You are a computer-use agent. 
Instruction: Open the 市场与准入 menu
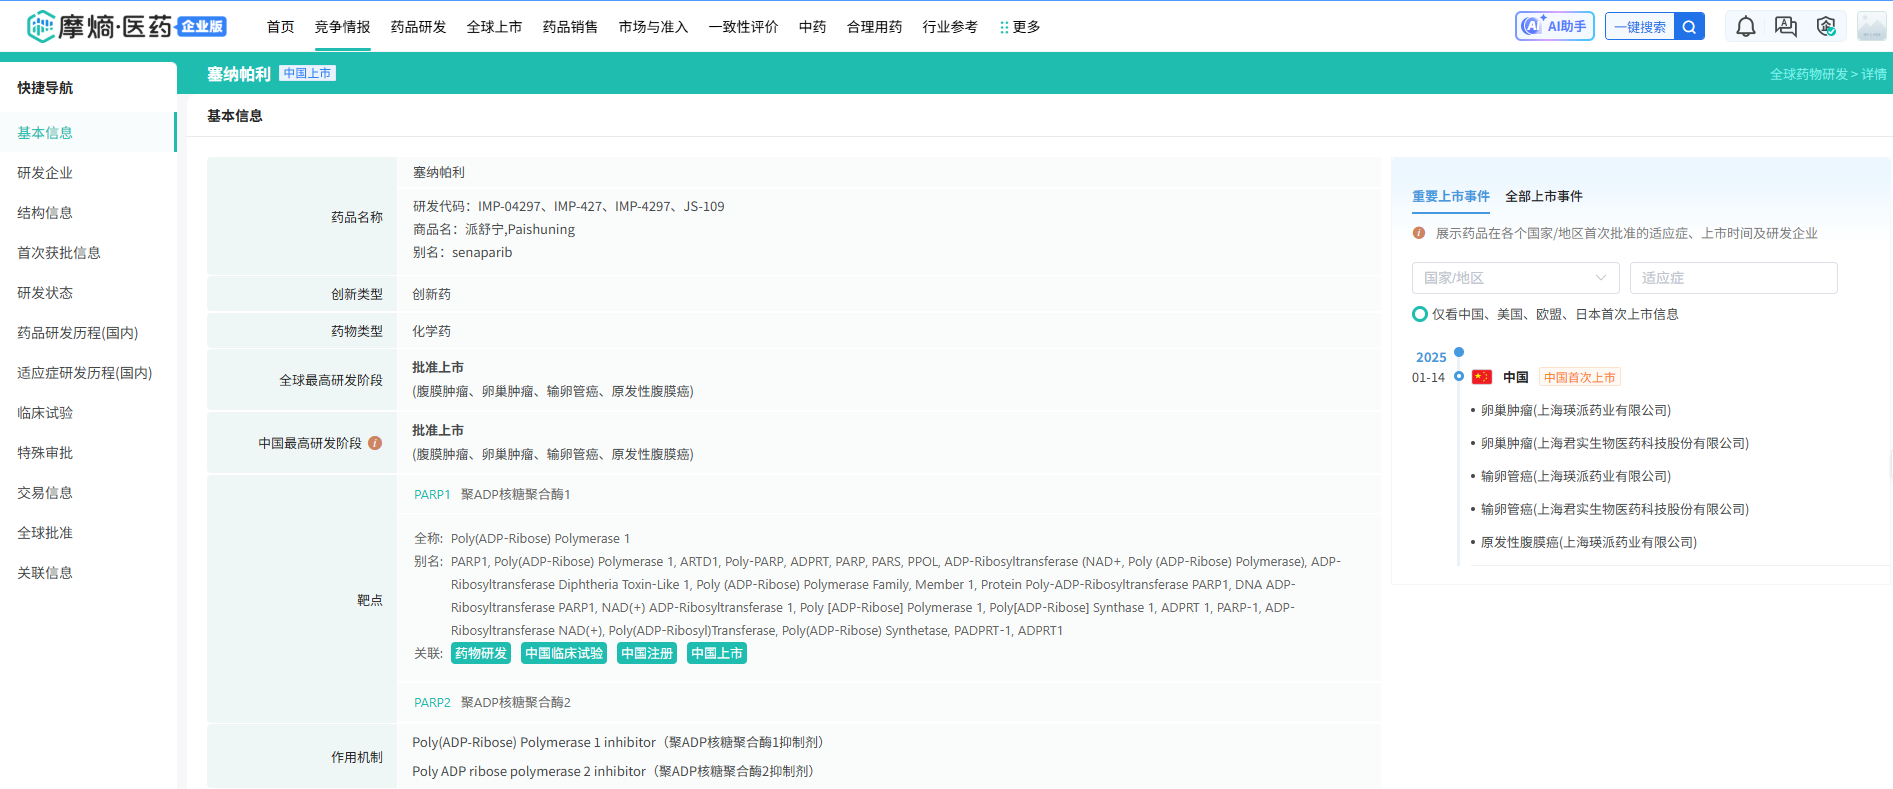click(x=654, y=27)
